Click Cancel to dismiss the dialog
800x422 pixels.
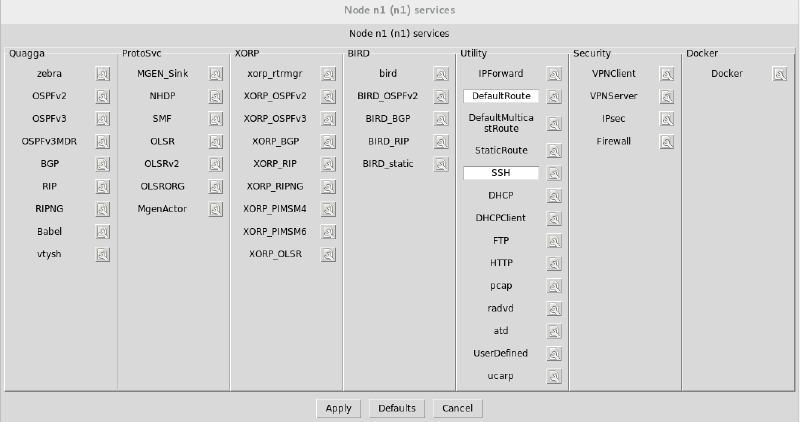[457, 408]
